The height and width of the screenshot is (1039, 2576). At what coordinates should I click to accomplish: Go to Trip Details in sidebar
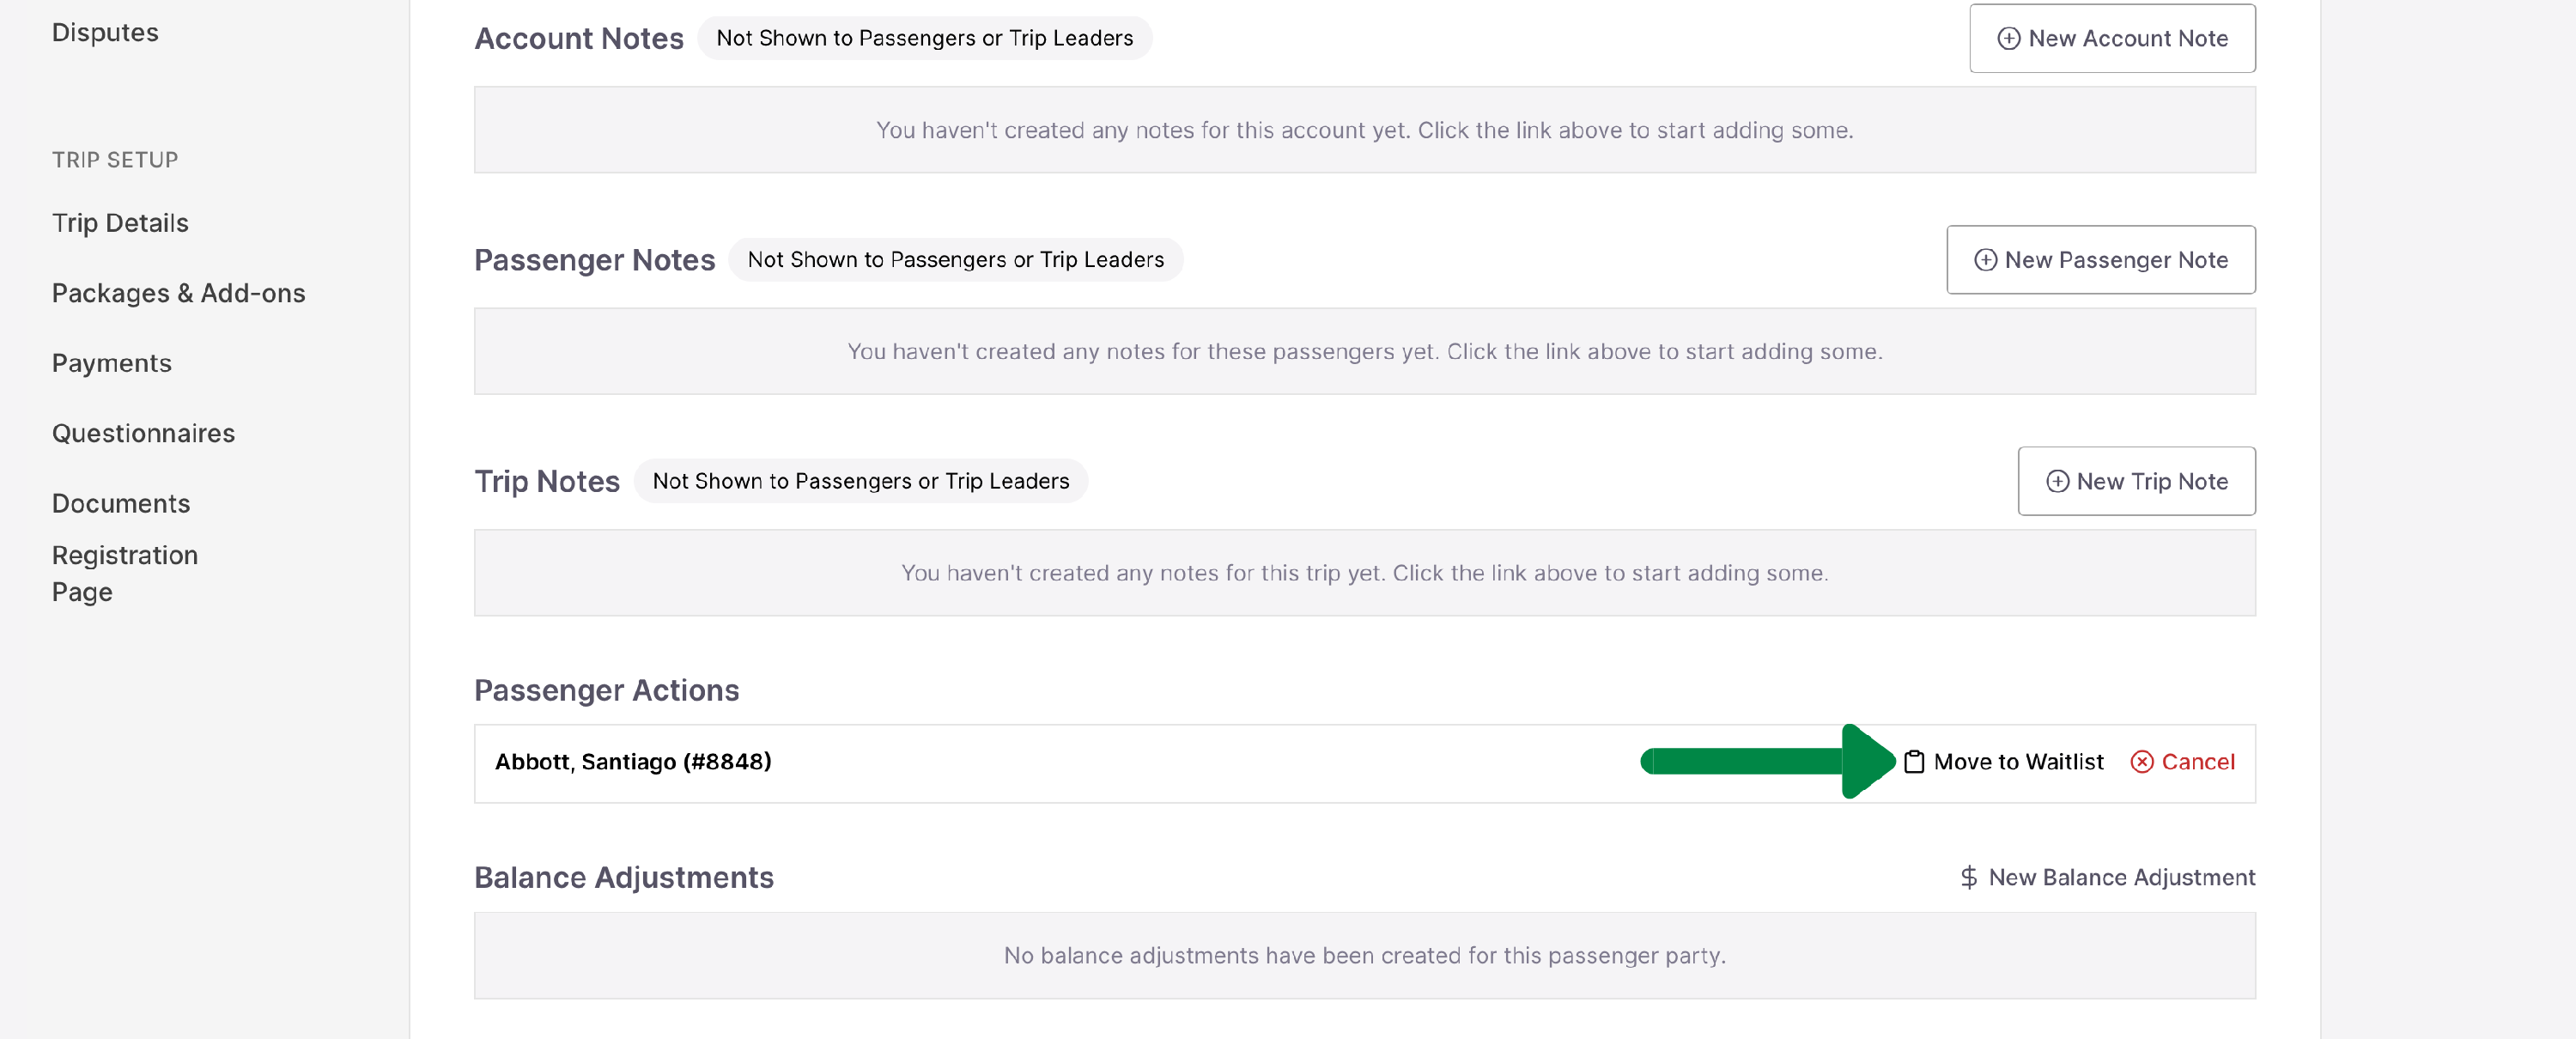pyautogui.click(x=120, y=223)
